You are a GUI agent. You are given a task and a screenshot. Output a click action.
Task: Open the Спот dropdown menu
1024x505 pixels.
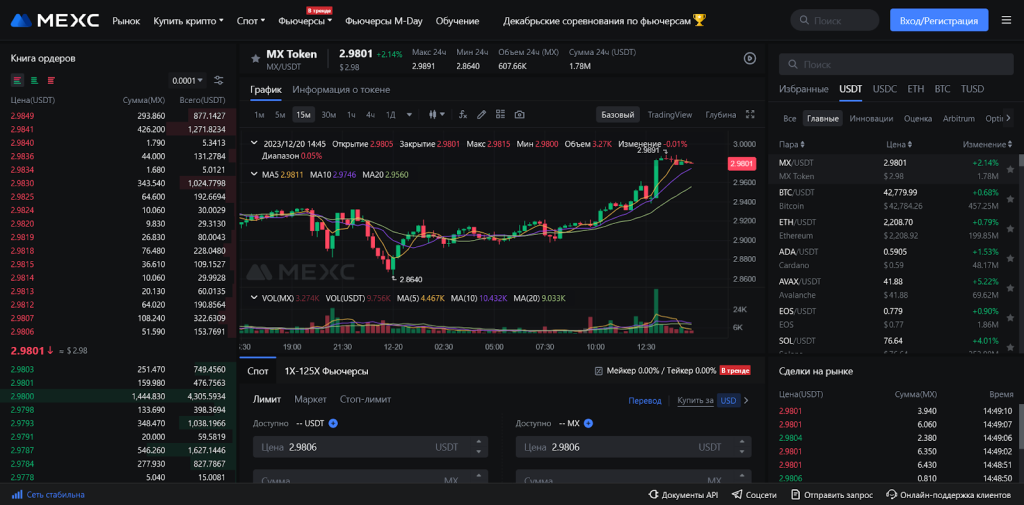click(251, 21)
